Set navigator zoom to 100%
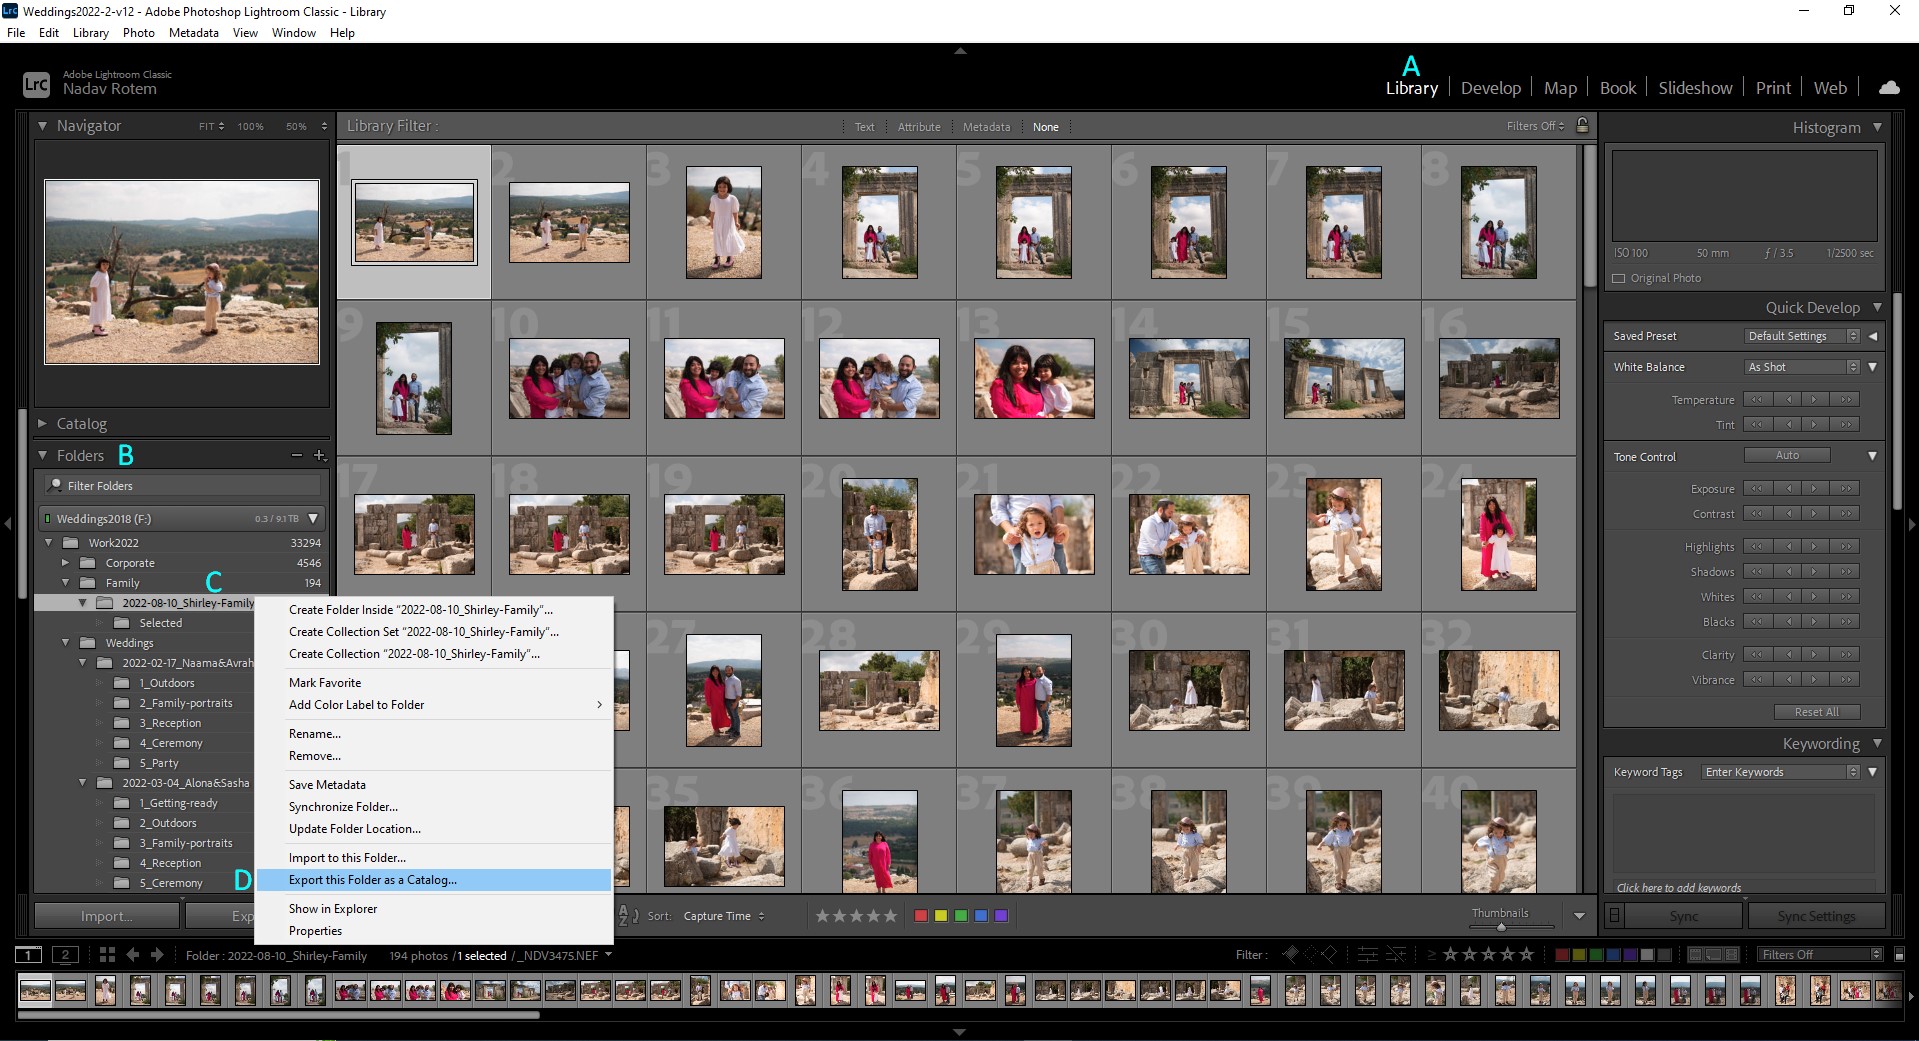 tap(250, 126)
